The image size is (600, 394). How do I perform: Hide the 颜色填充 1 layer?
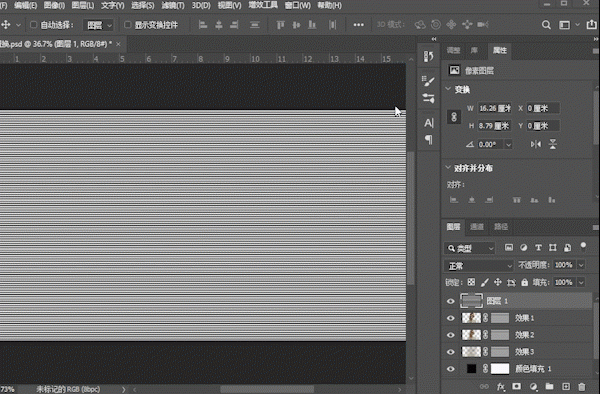click(x=451, y=369)
